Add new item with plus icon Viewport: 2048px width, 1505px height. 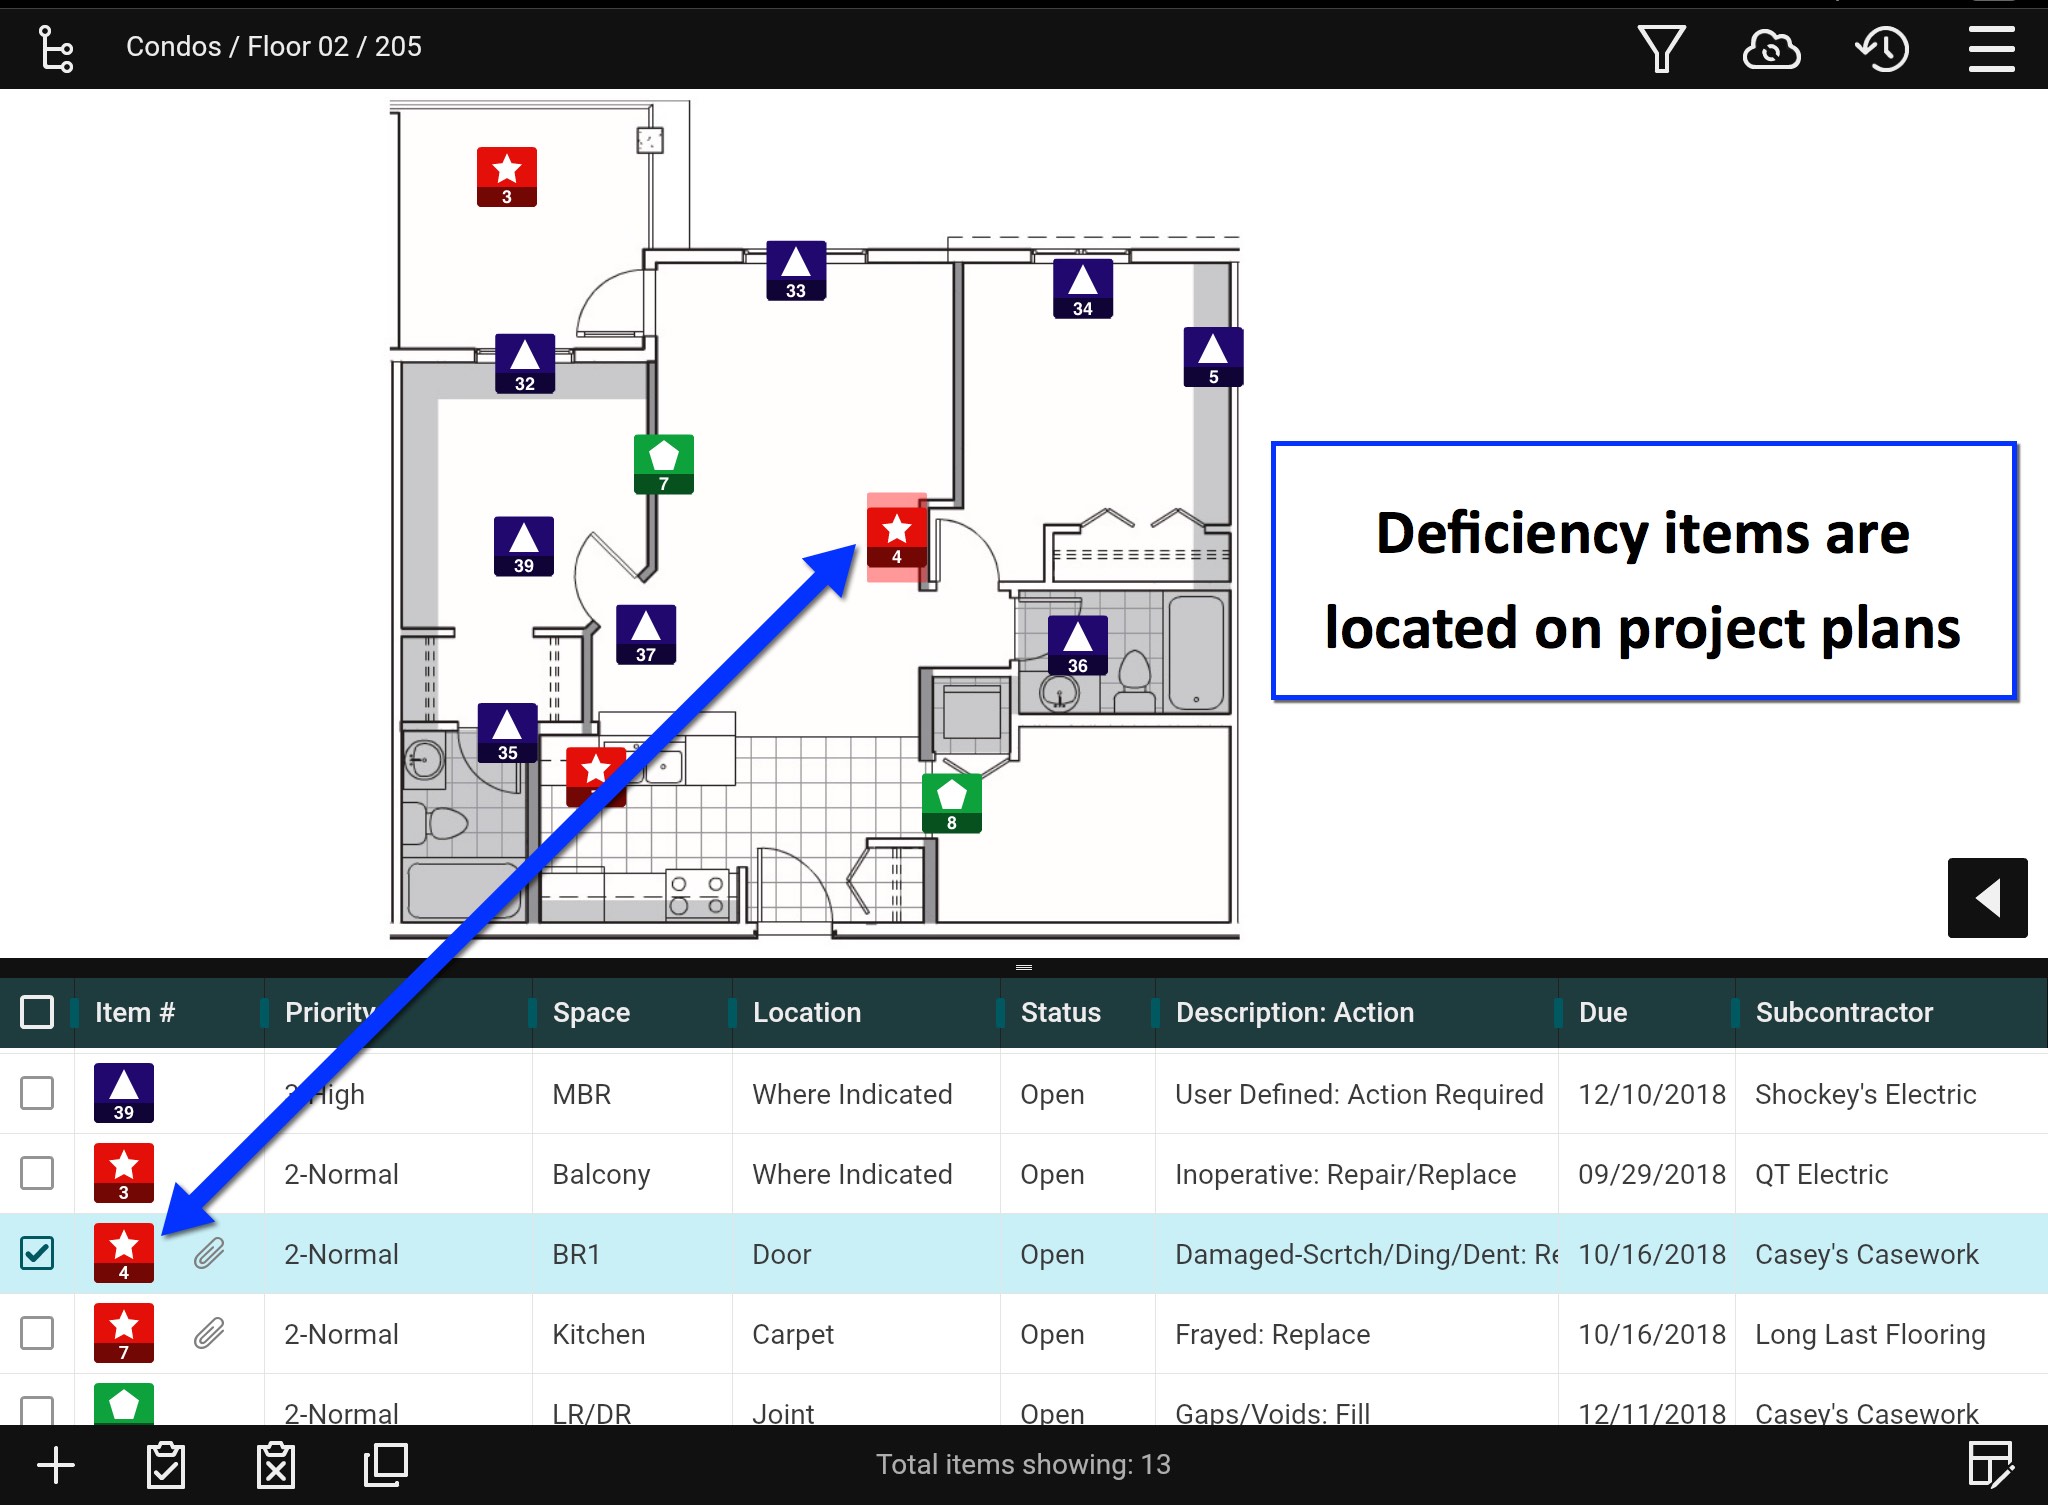[x=56, y=1466]
